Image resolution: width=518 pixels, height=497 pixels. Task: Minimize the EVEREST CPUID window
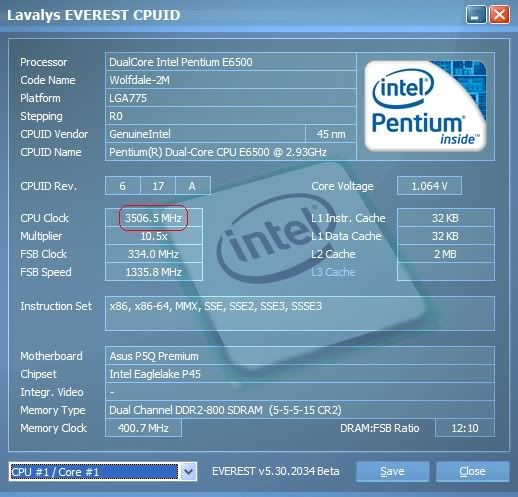pos(476,15)
